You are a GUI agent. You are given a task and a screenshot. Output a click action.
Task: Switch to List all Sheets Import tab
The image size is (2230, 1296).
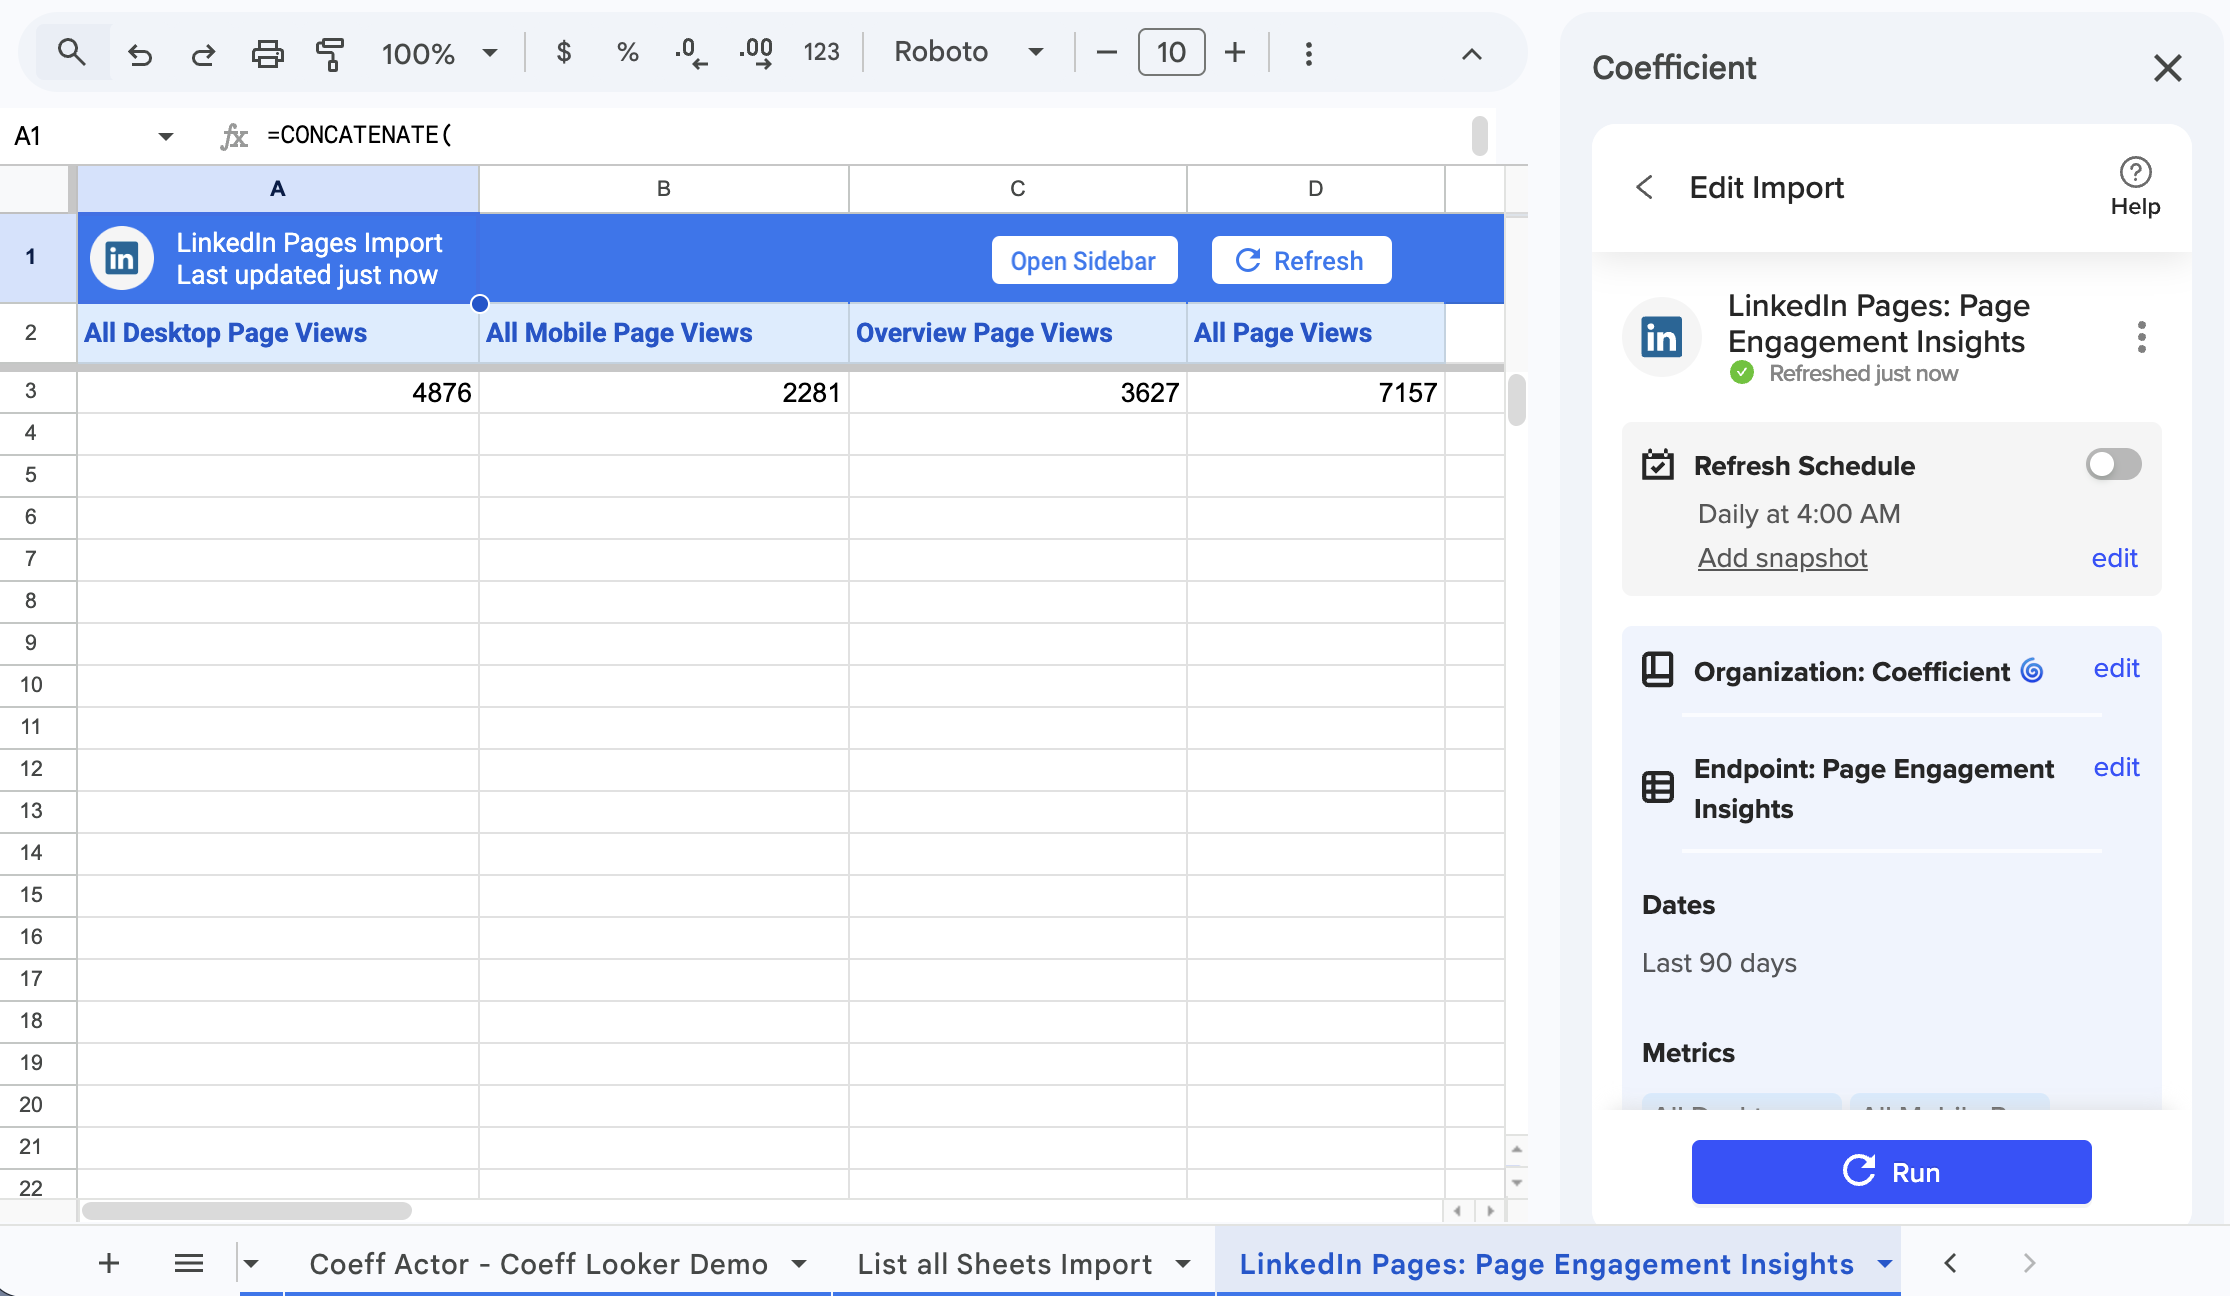[1004, 1264]
